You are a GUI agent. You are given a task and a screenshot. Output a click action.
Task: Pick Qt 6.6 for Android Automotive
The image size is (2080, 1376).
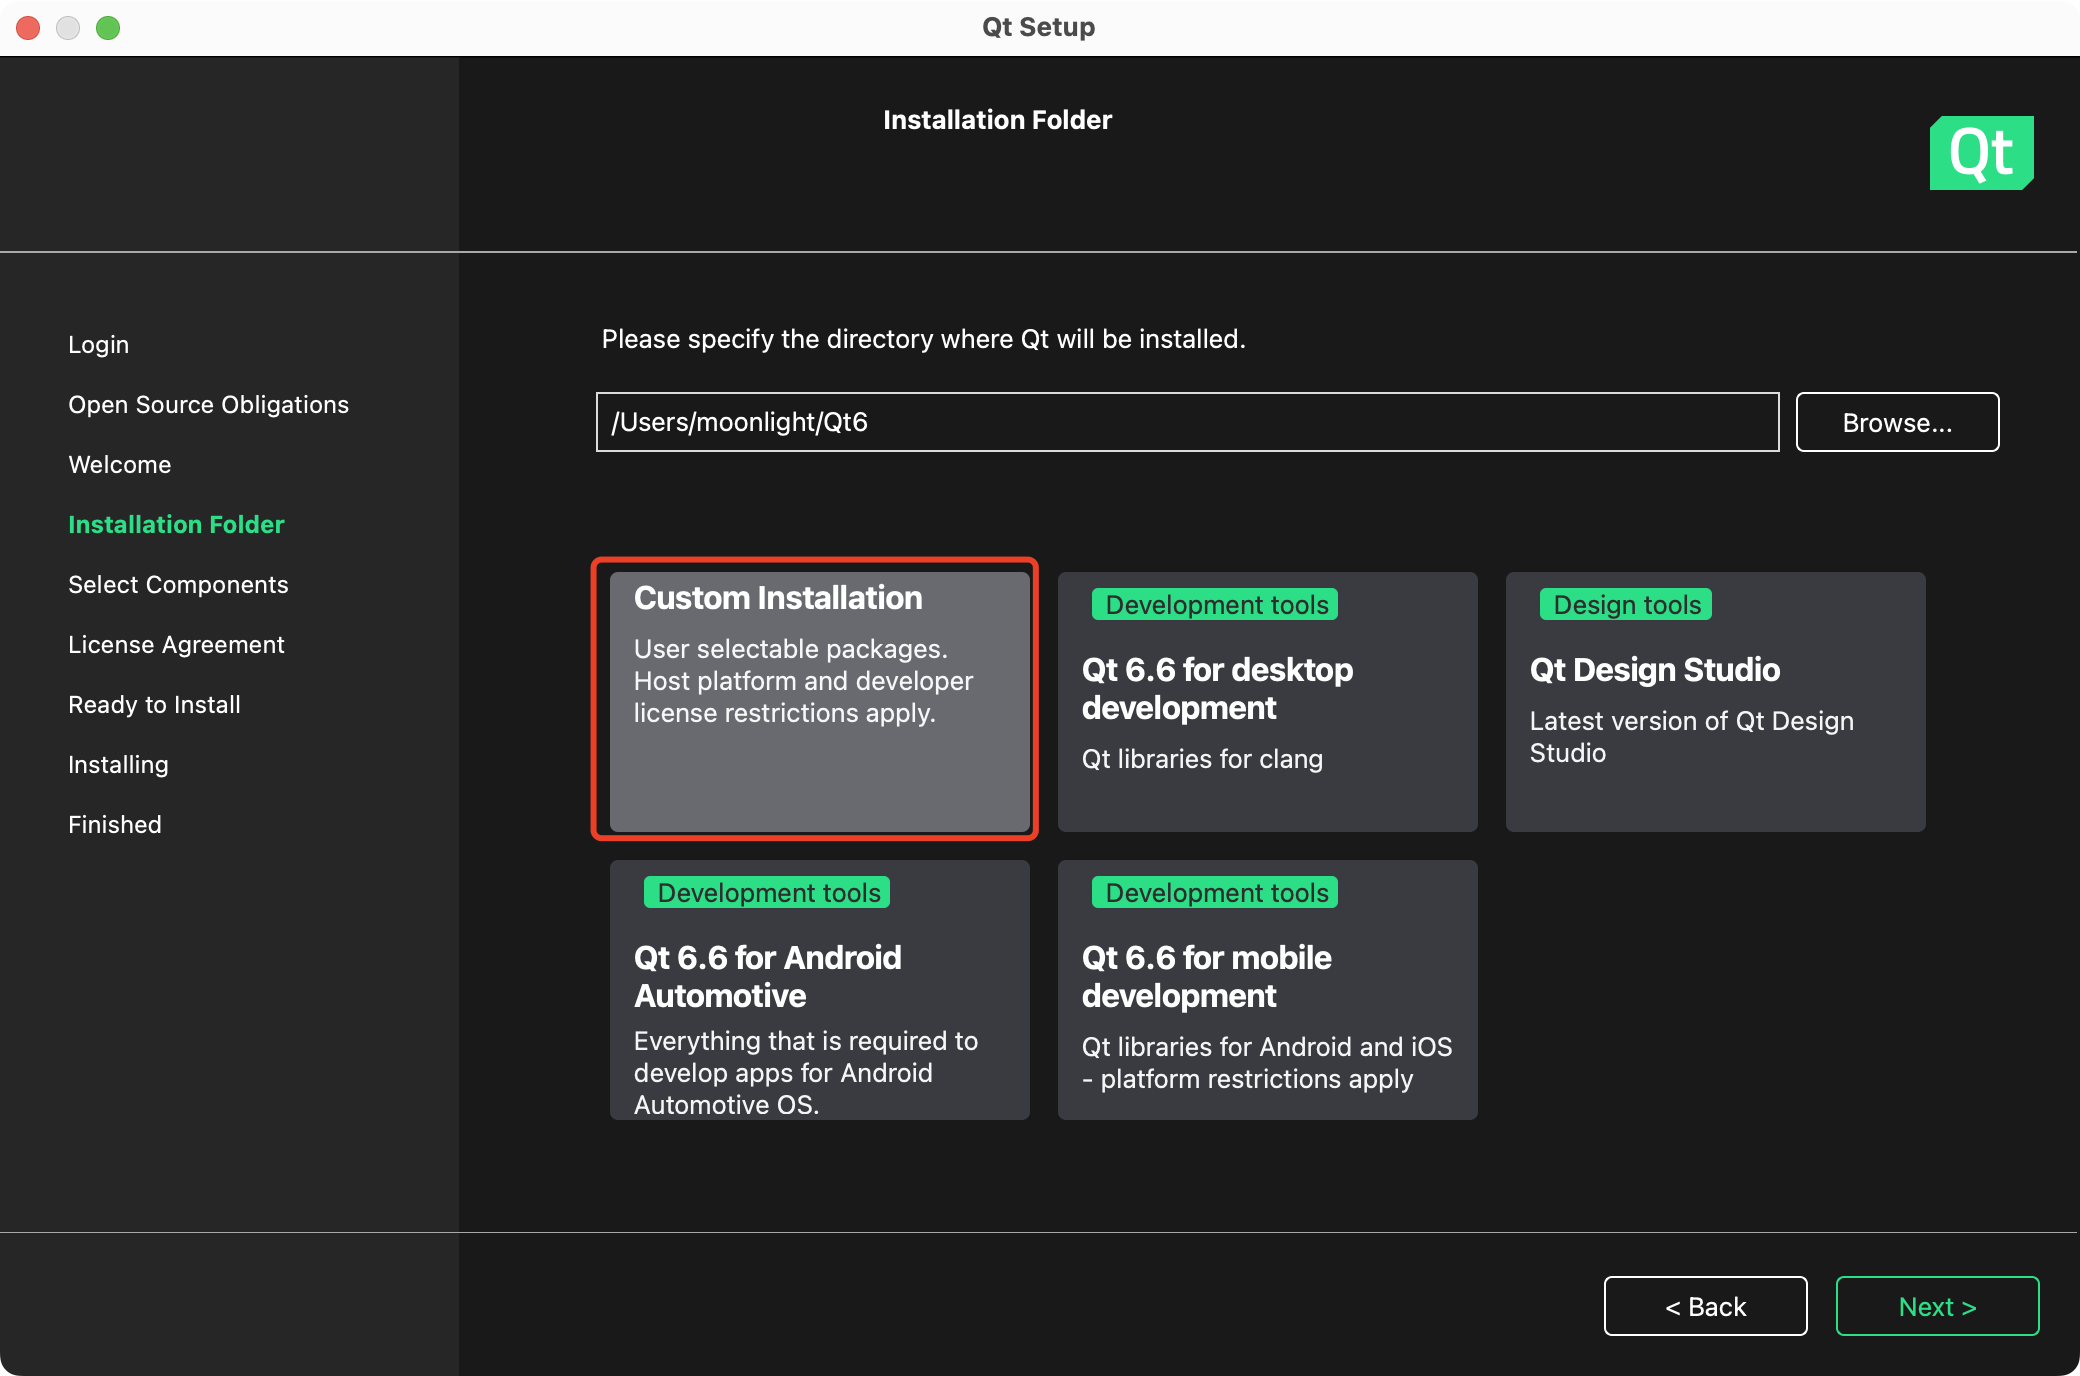(819, 990)
